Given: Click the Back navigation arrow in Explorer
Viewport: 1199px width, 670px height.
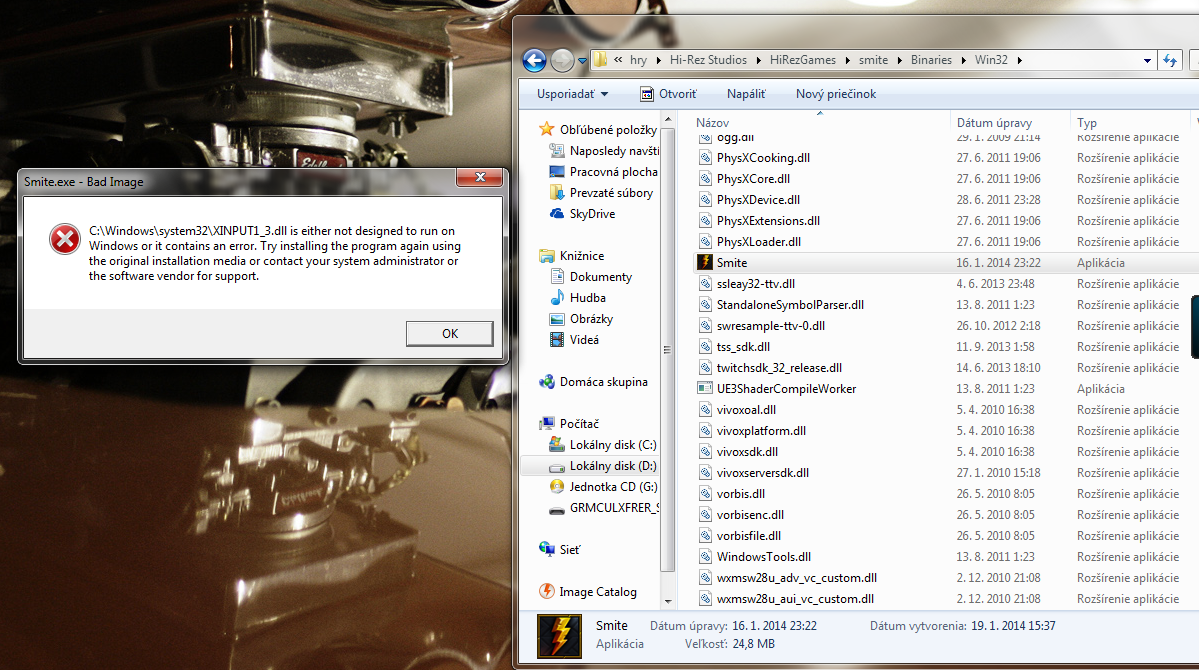Looking at the screenshot, I should click(x=534, y=60).
